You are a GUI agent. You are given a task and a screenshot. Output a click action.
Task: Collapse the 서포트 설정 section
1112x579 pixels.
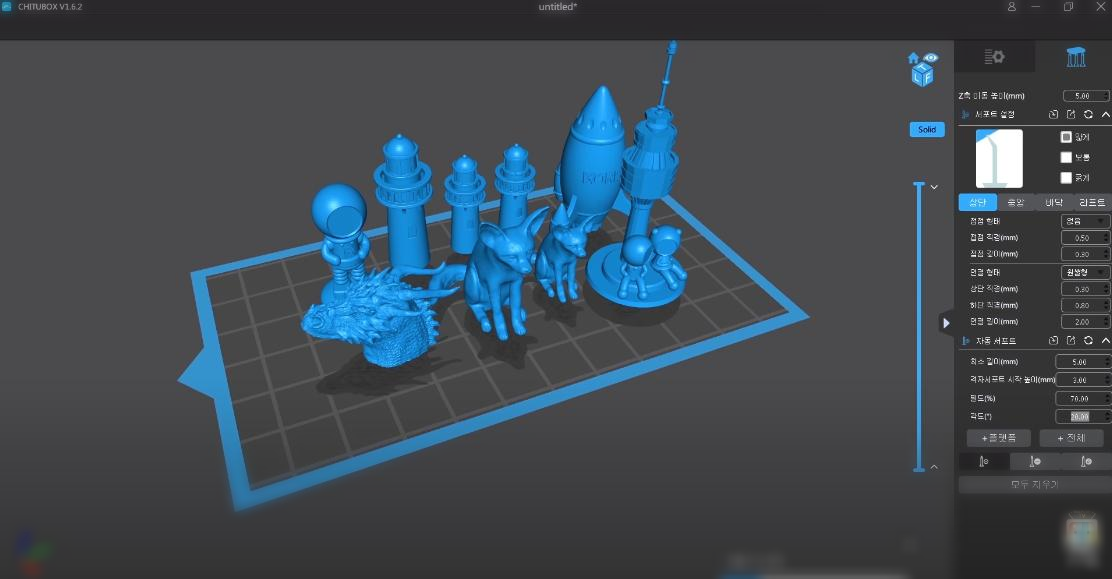click(1105, 114)
